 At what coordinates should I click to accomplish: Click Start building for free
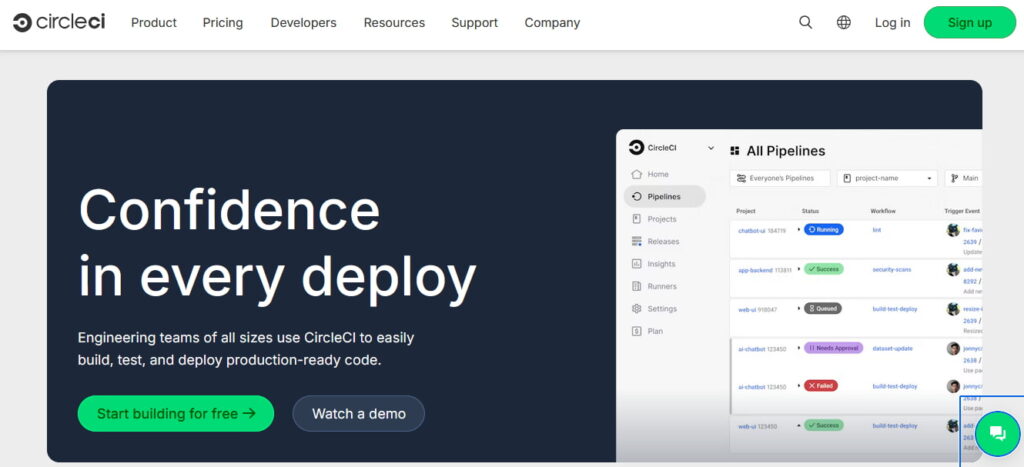176,413
